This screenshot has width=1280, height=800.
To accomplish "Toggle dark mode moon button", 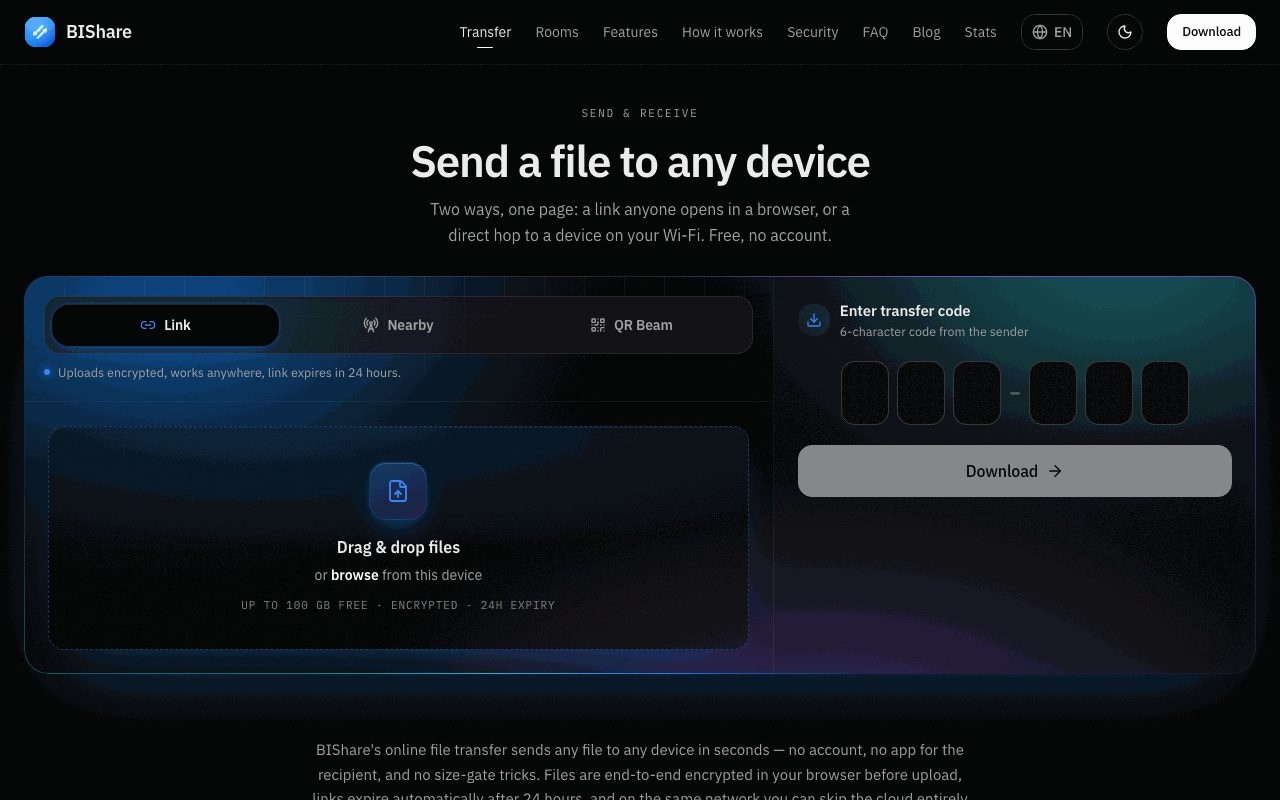I will pyautogui.click(x=1125, y=32).
